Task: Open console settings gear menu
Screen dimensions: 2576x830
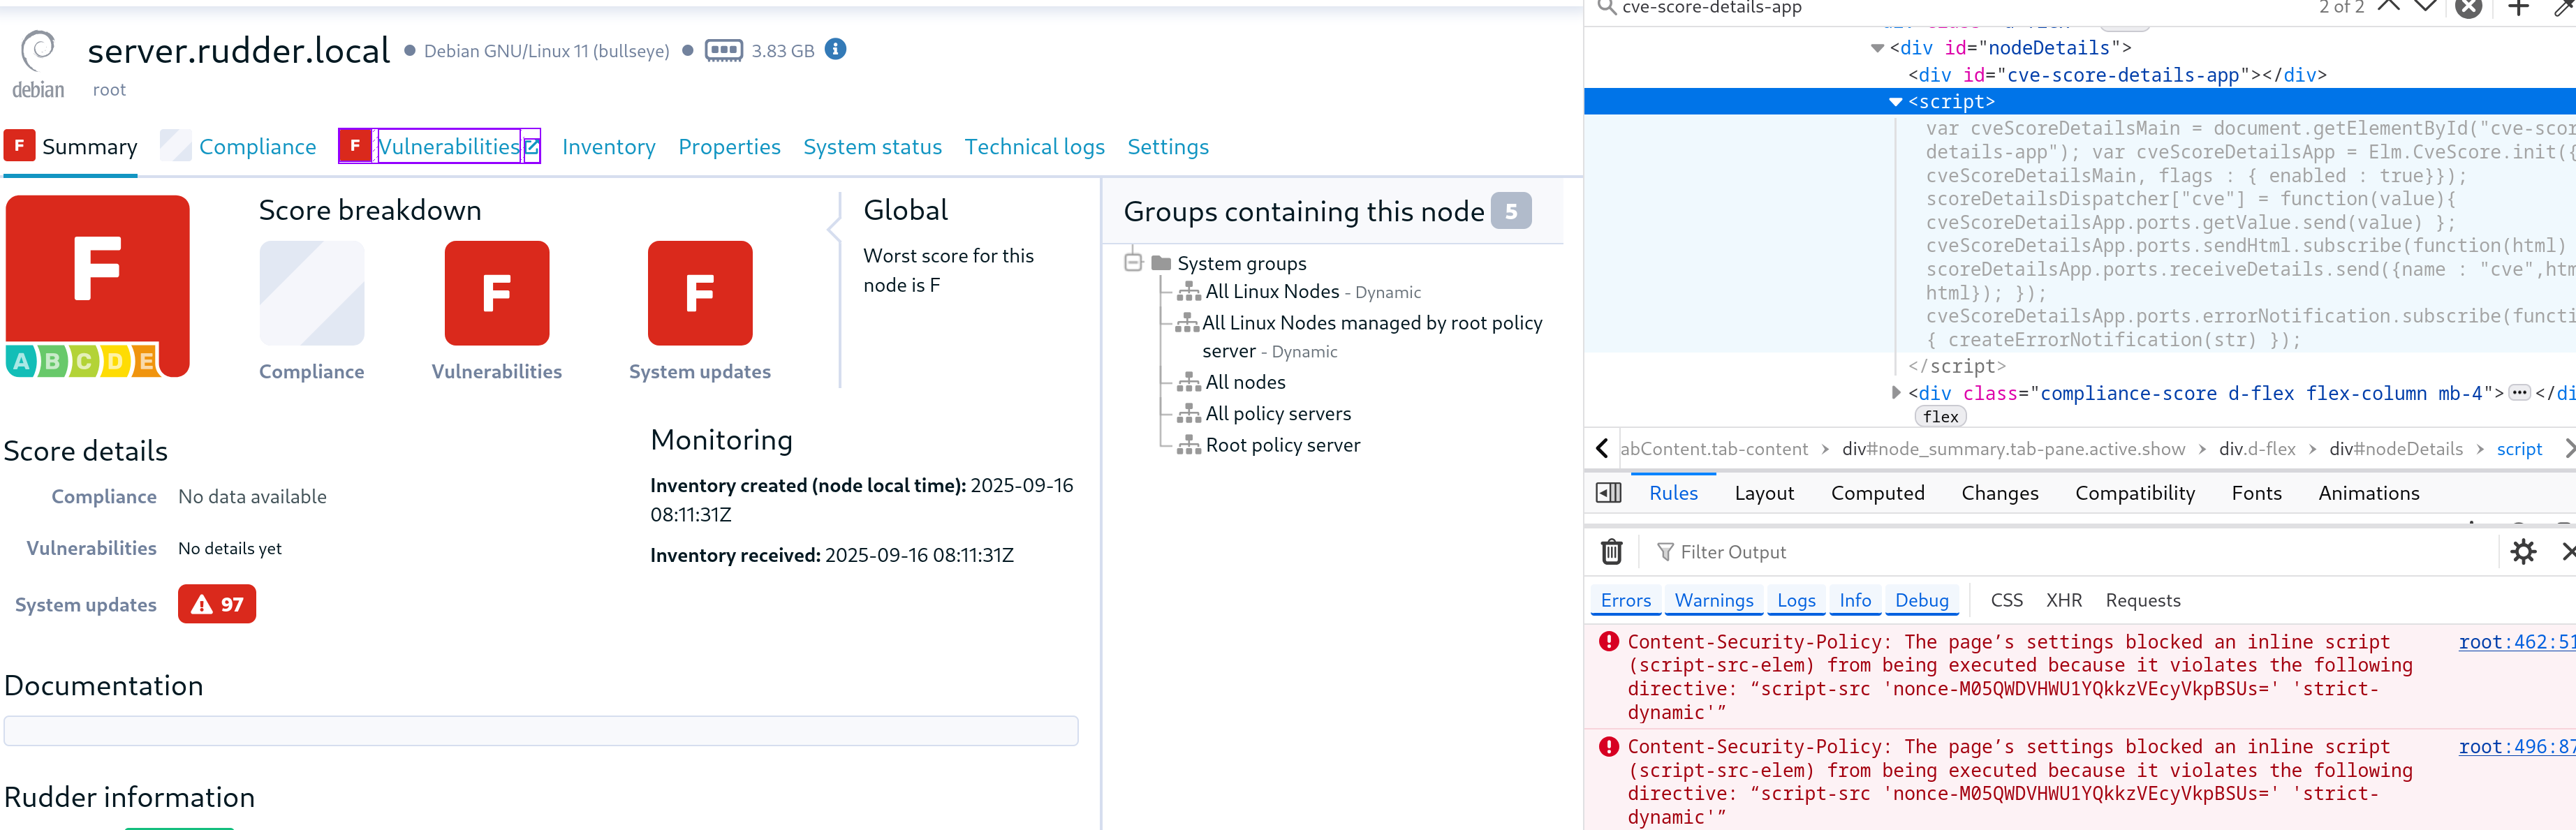Action: click(2524, 552)
